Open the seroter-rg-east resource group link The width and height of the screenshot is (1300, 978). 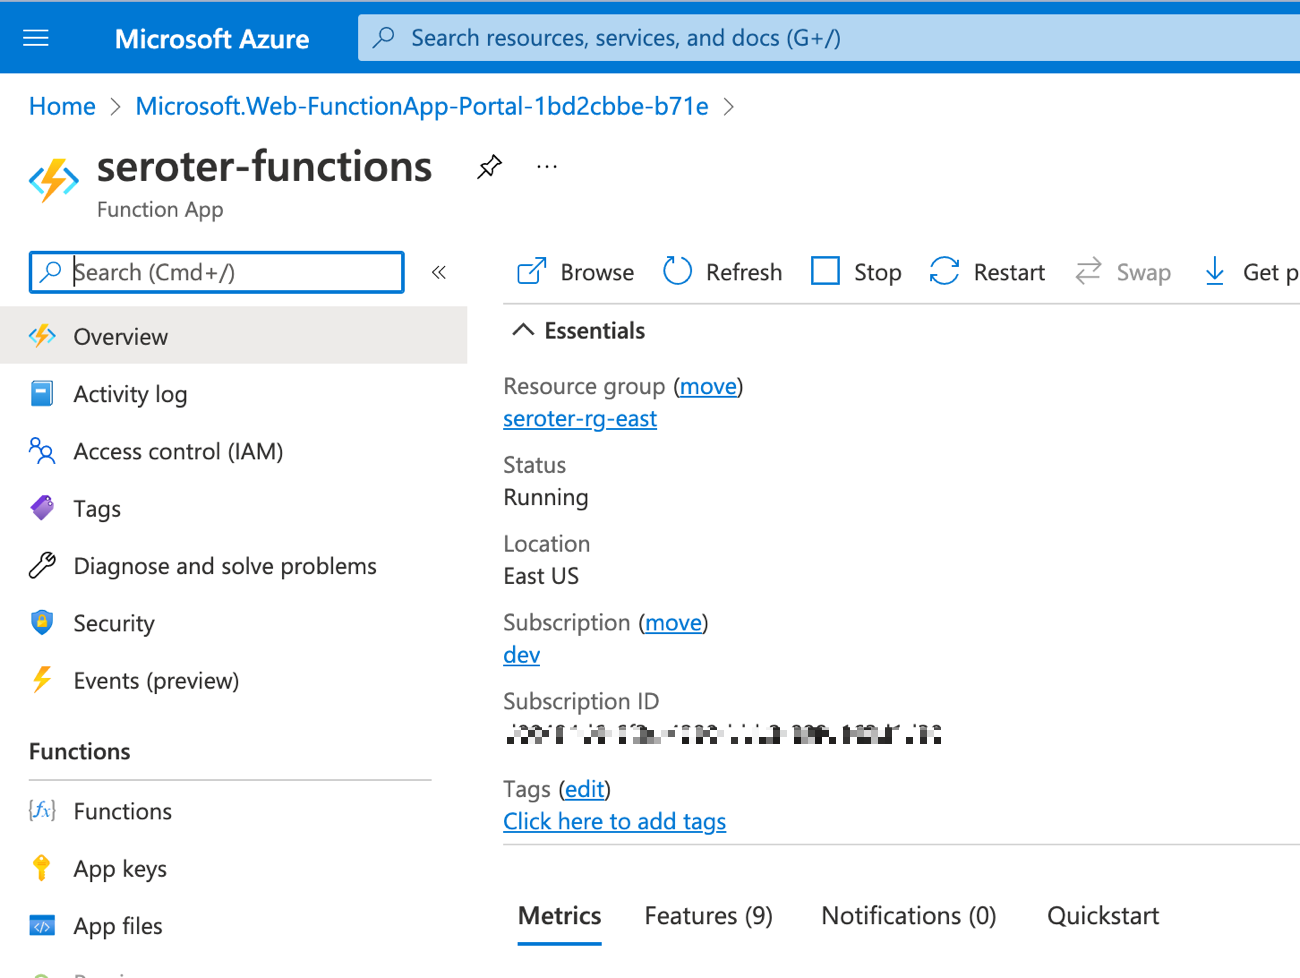[579, 419]
